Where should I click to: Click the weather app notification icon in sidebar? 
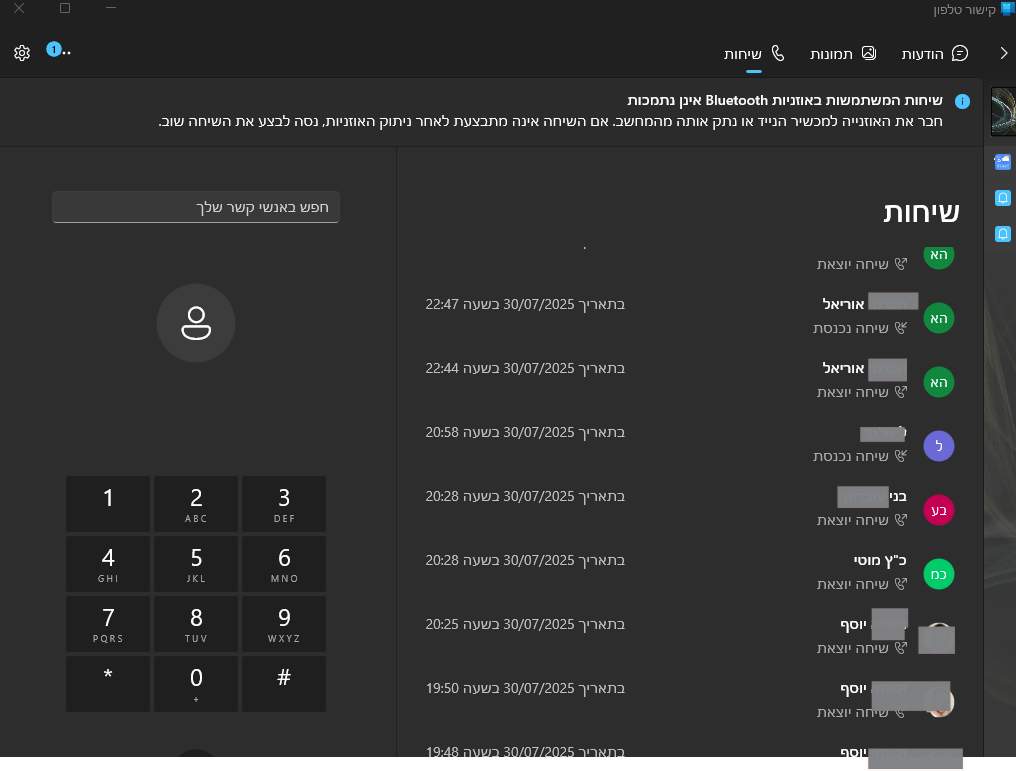pyautogui.click(x=1002, y=162)
